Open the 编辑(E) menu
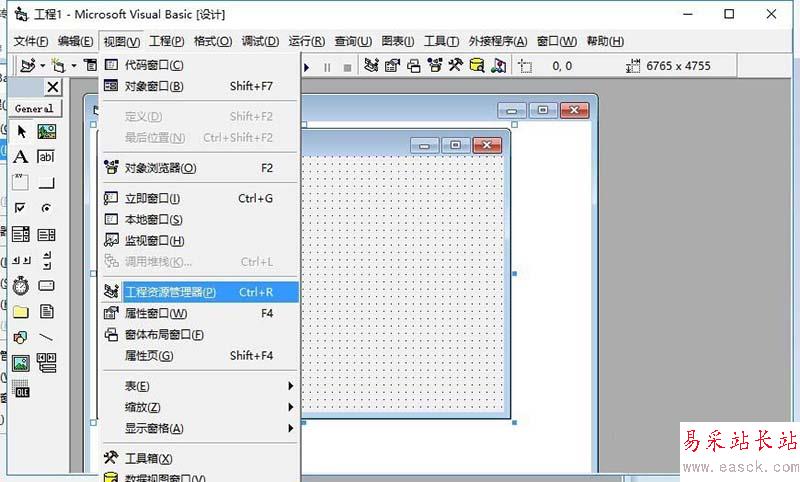 [x=76, y=41]
